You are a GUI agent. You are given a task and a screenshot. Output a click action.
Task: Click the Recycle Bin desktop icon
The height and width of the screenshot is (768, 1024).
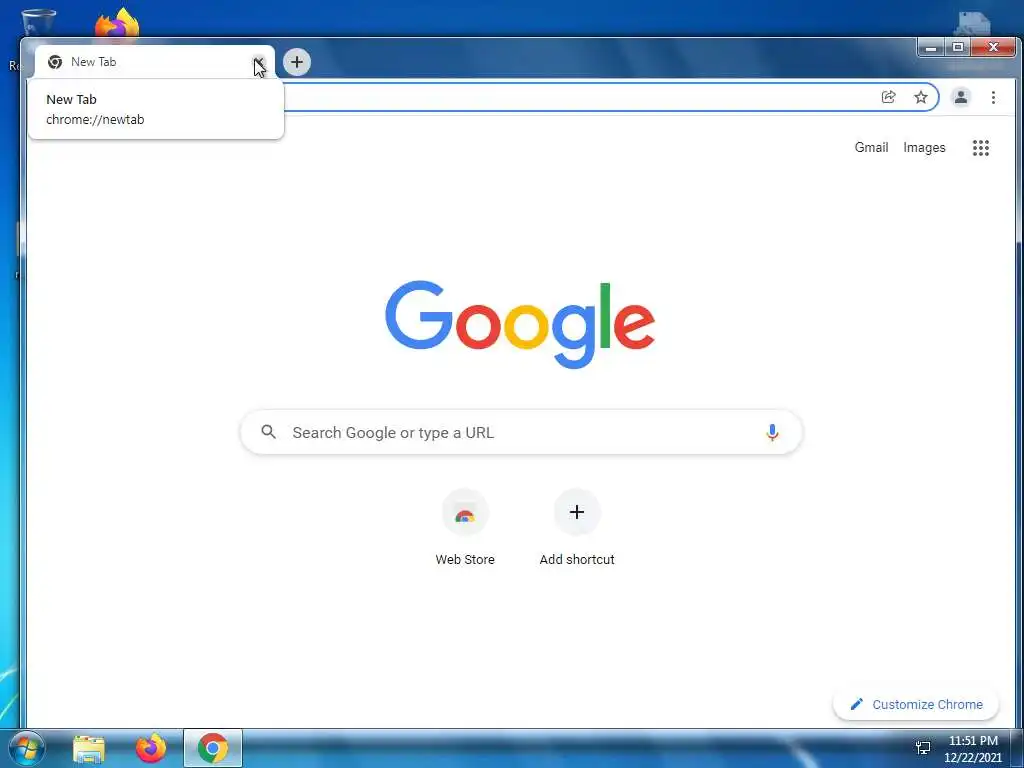[38, 23]
